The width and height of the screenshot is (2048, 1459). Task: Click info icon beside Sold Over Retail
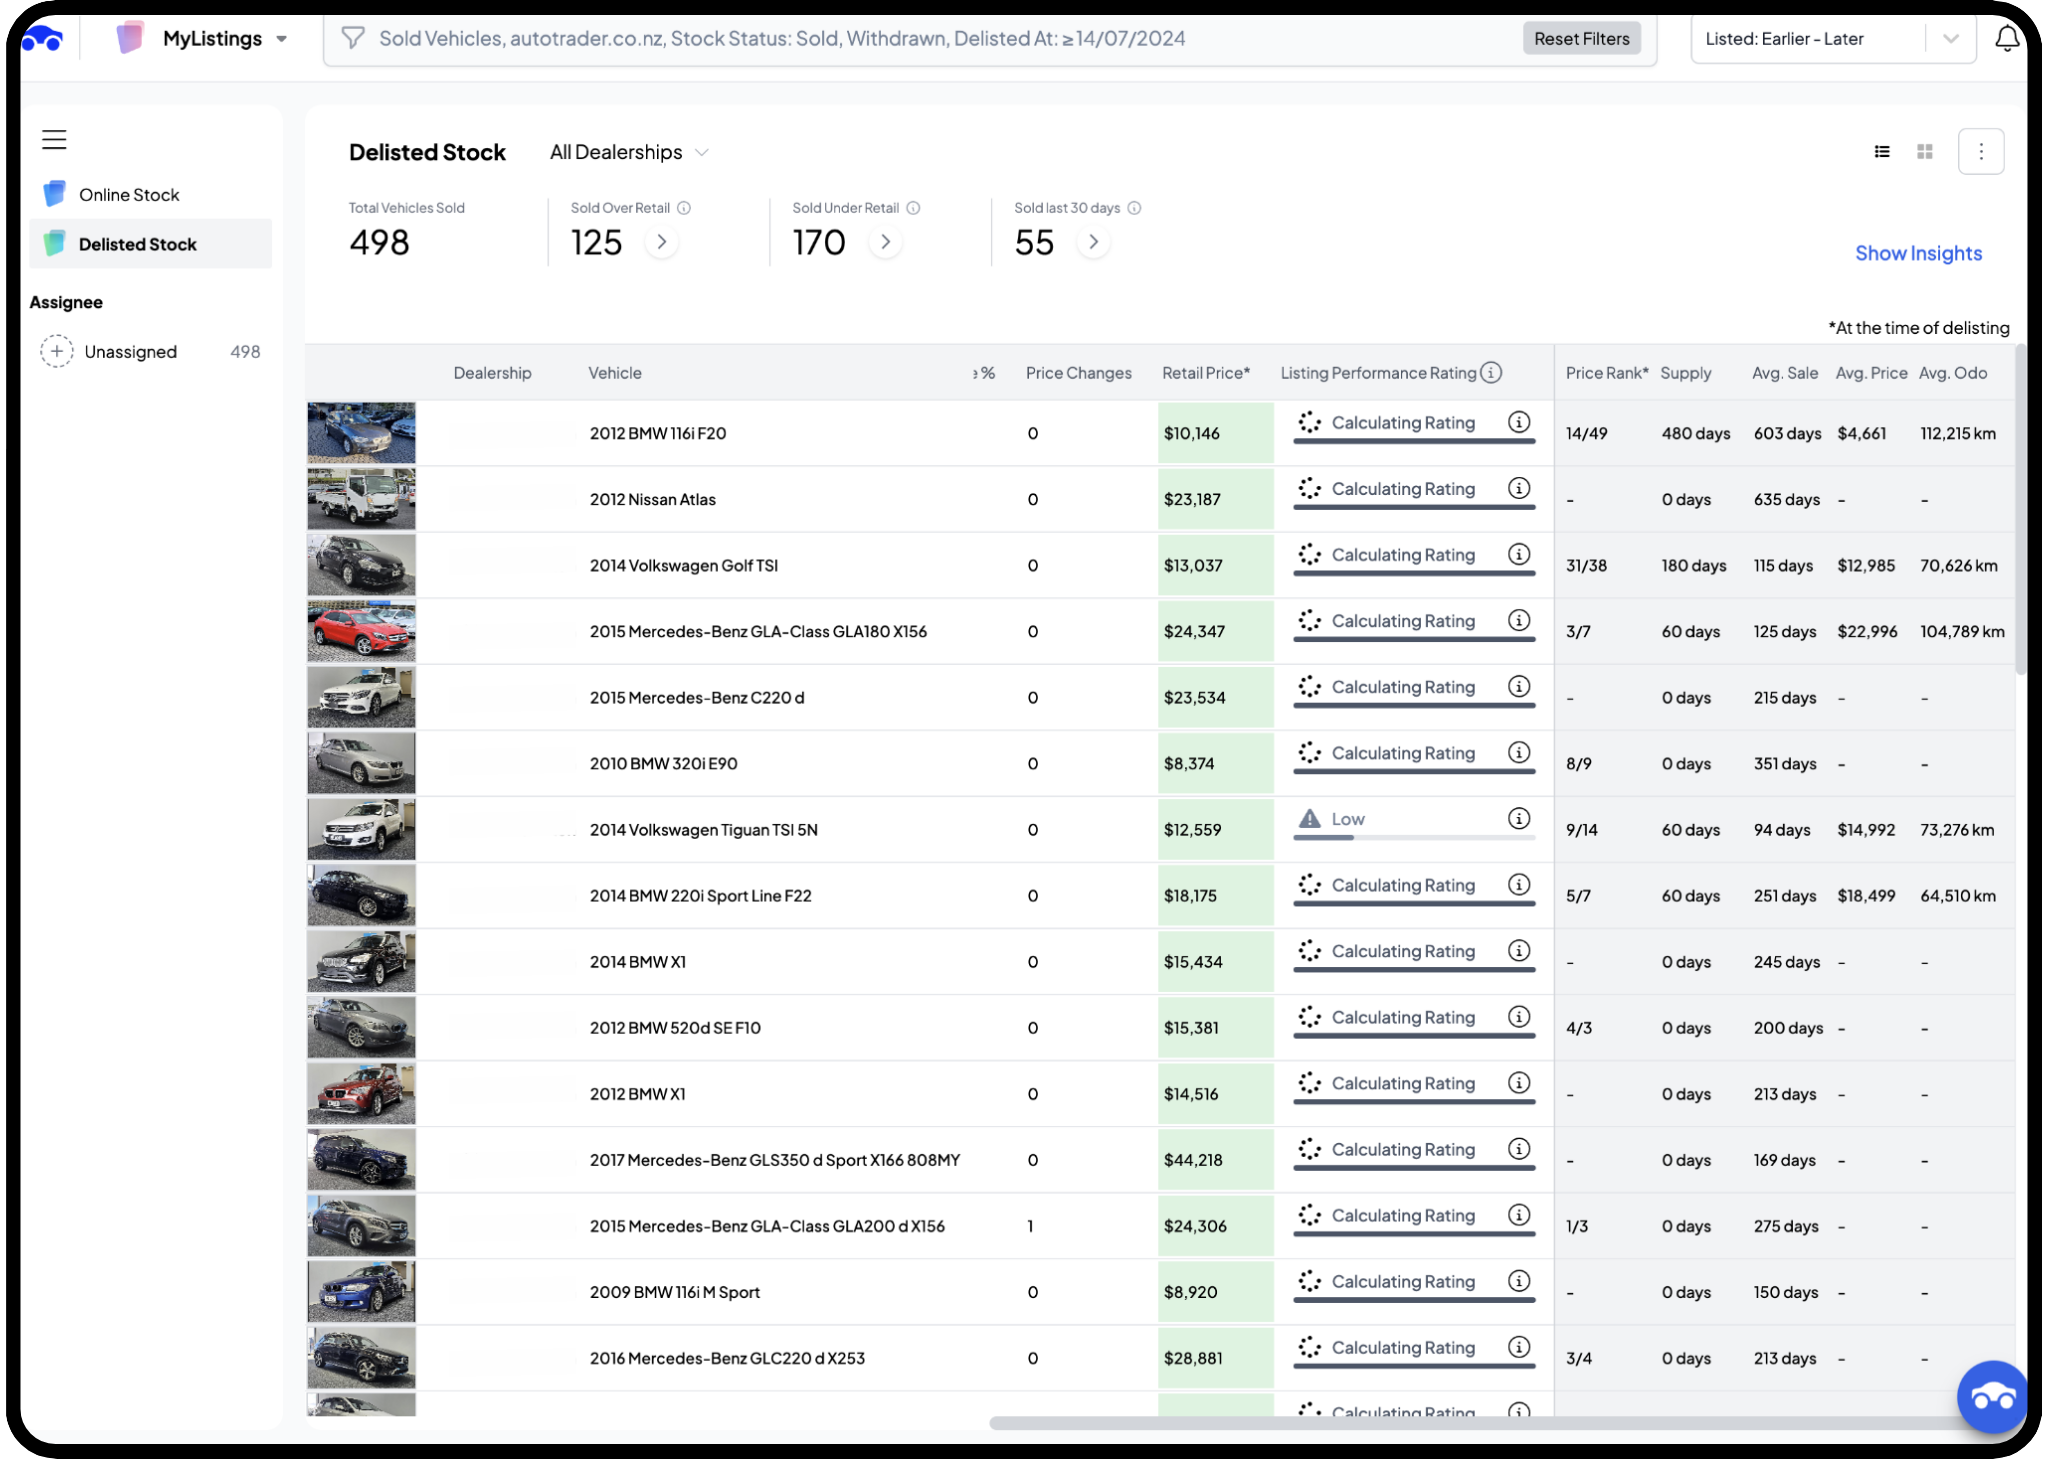[684, 208]
